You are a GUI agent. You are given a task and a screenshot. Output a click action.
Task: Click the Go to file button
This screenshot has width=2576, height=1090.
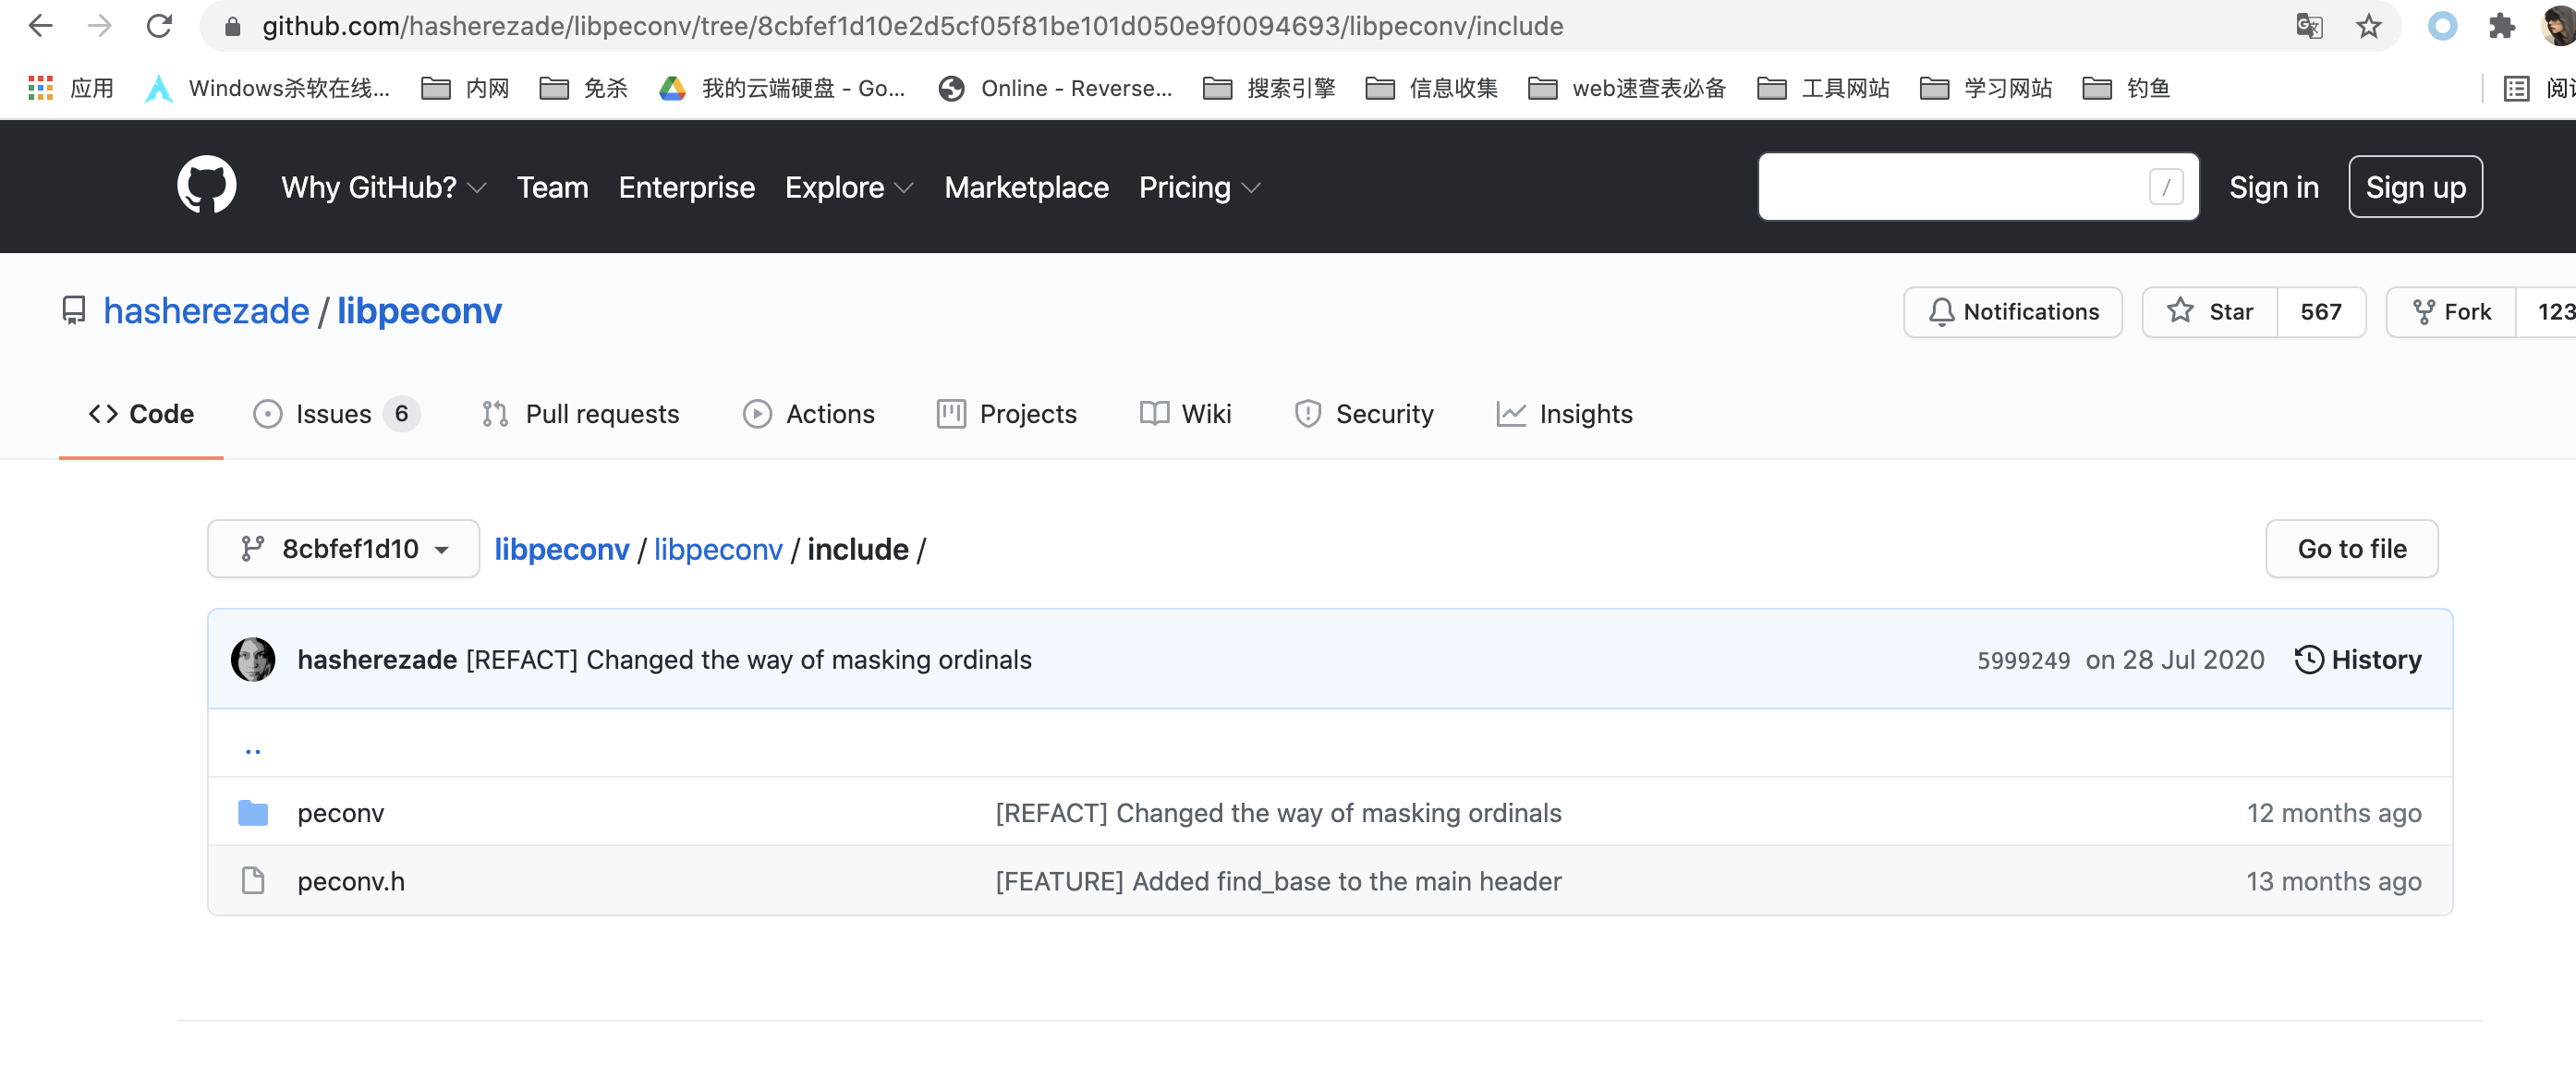[x=2351, y=549]
